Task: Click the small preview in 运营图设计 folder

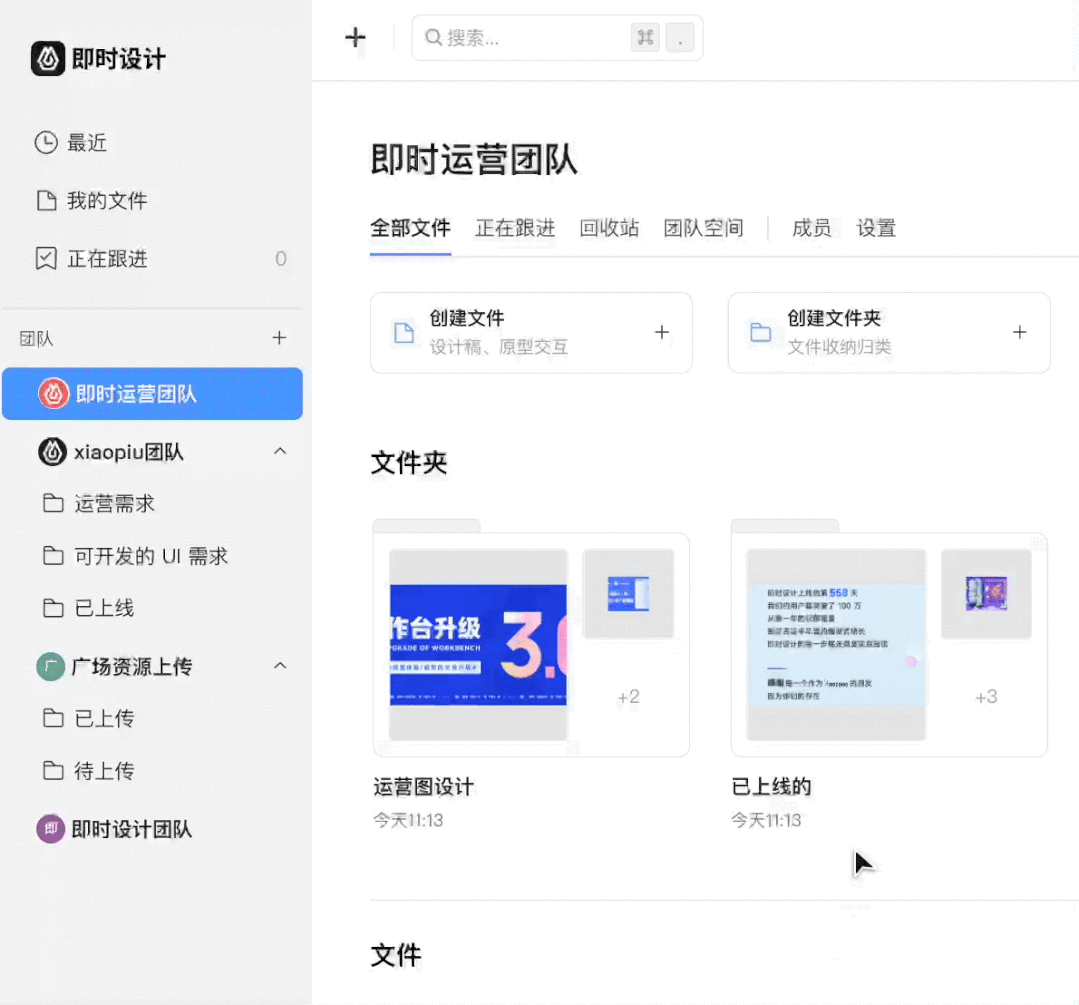Action: pyautogui.click(x=628, y=593)
